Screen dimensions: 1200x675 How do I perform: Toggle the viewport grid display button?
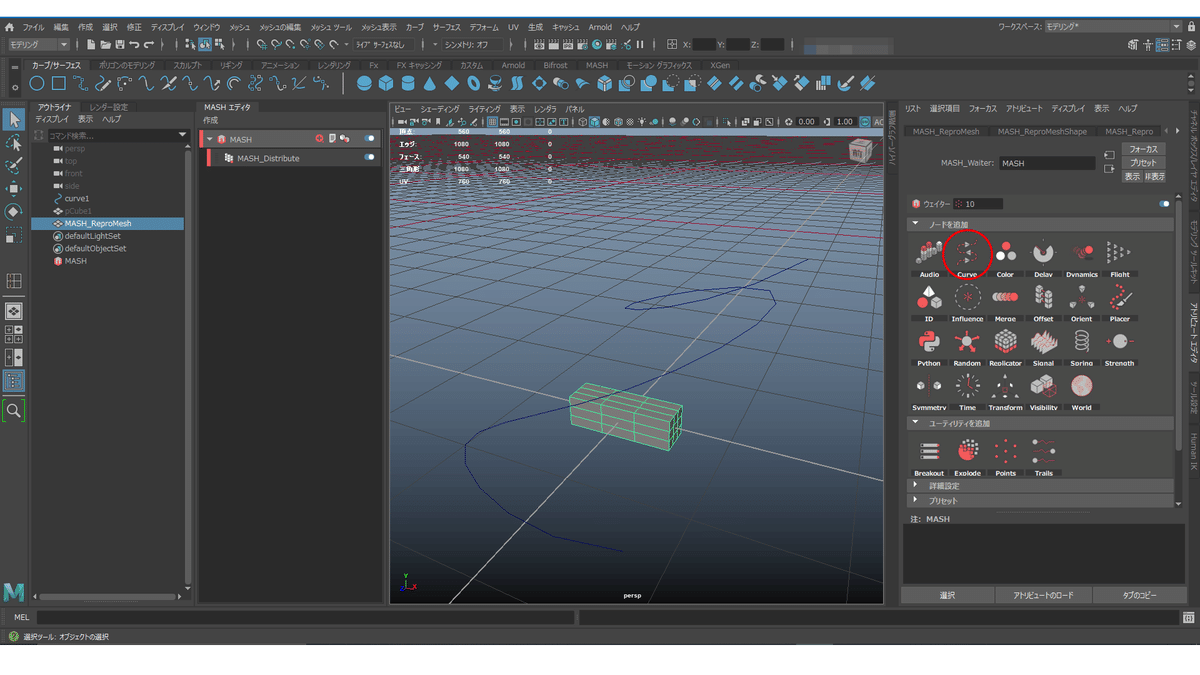(493, 122)
